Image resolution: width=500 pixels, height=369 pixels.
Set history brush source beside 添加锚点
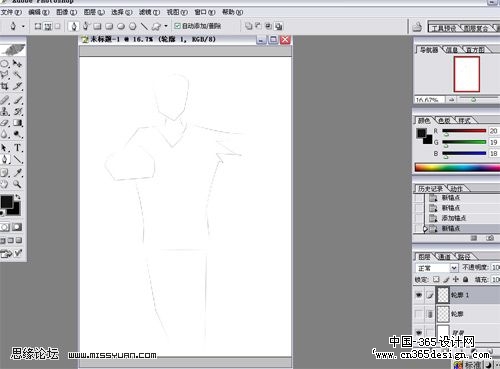[x=419, y=218]
